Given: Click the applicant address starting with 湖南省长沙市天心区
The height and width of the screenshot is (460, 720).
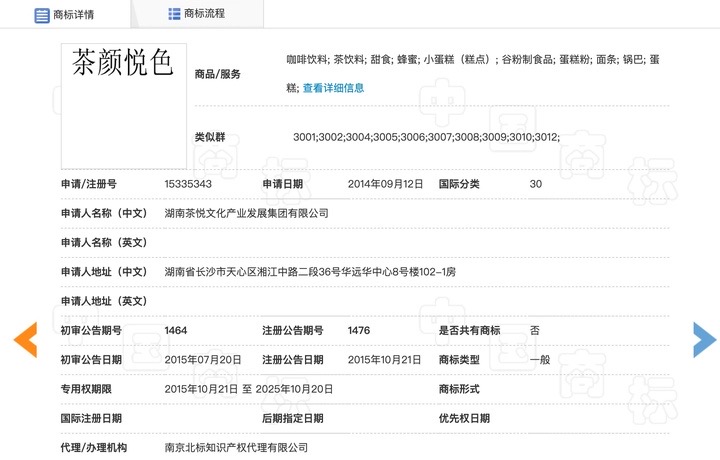Looking at the screenshot, I should 310,272.
